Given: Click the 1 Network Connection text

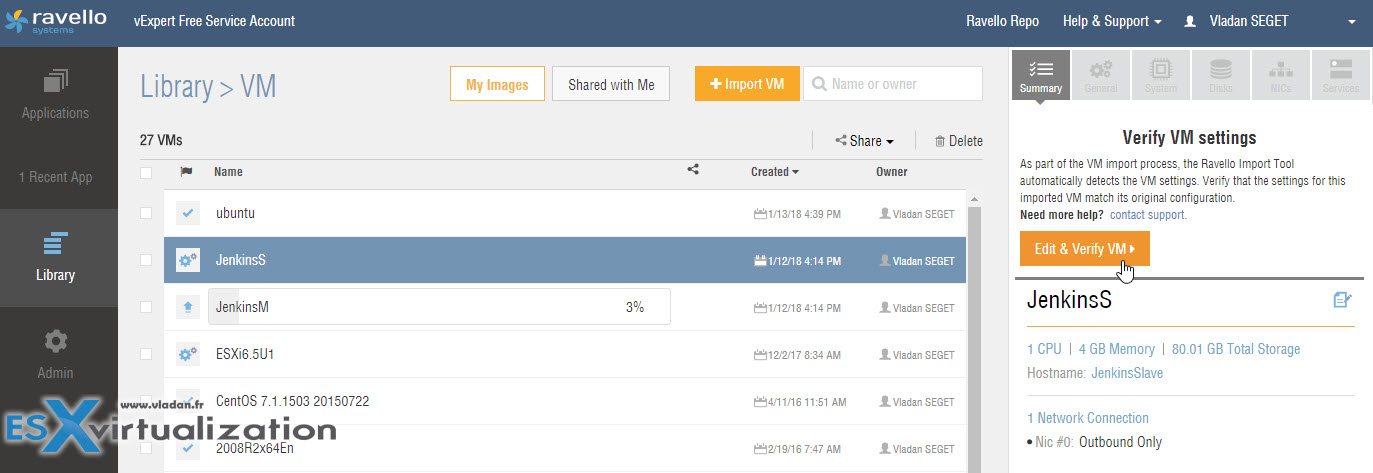Looking at the screenshot, I should 1088,418.
